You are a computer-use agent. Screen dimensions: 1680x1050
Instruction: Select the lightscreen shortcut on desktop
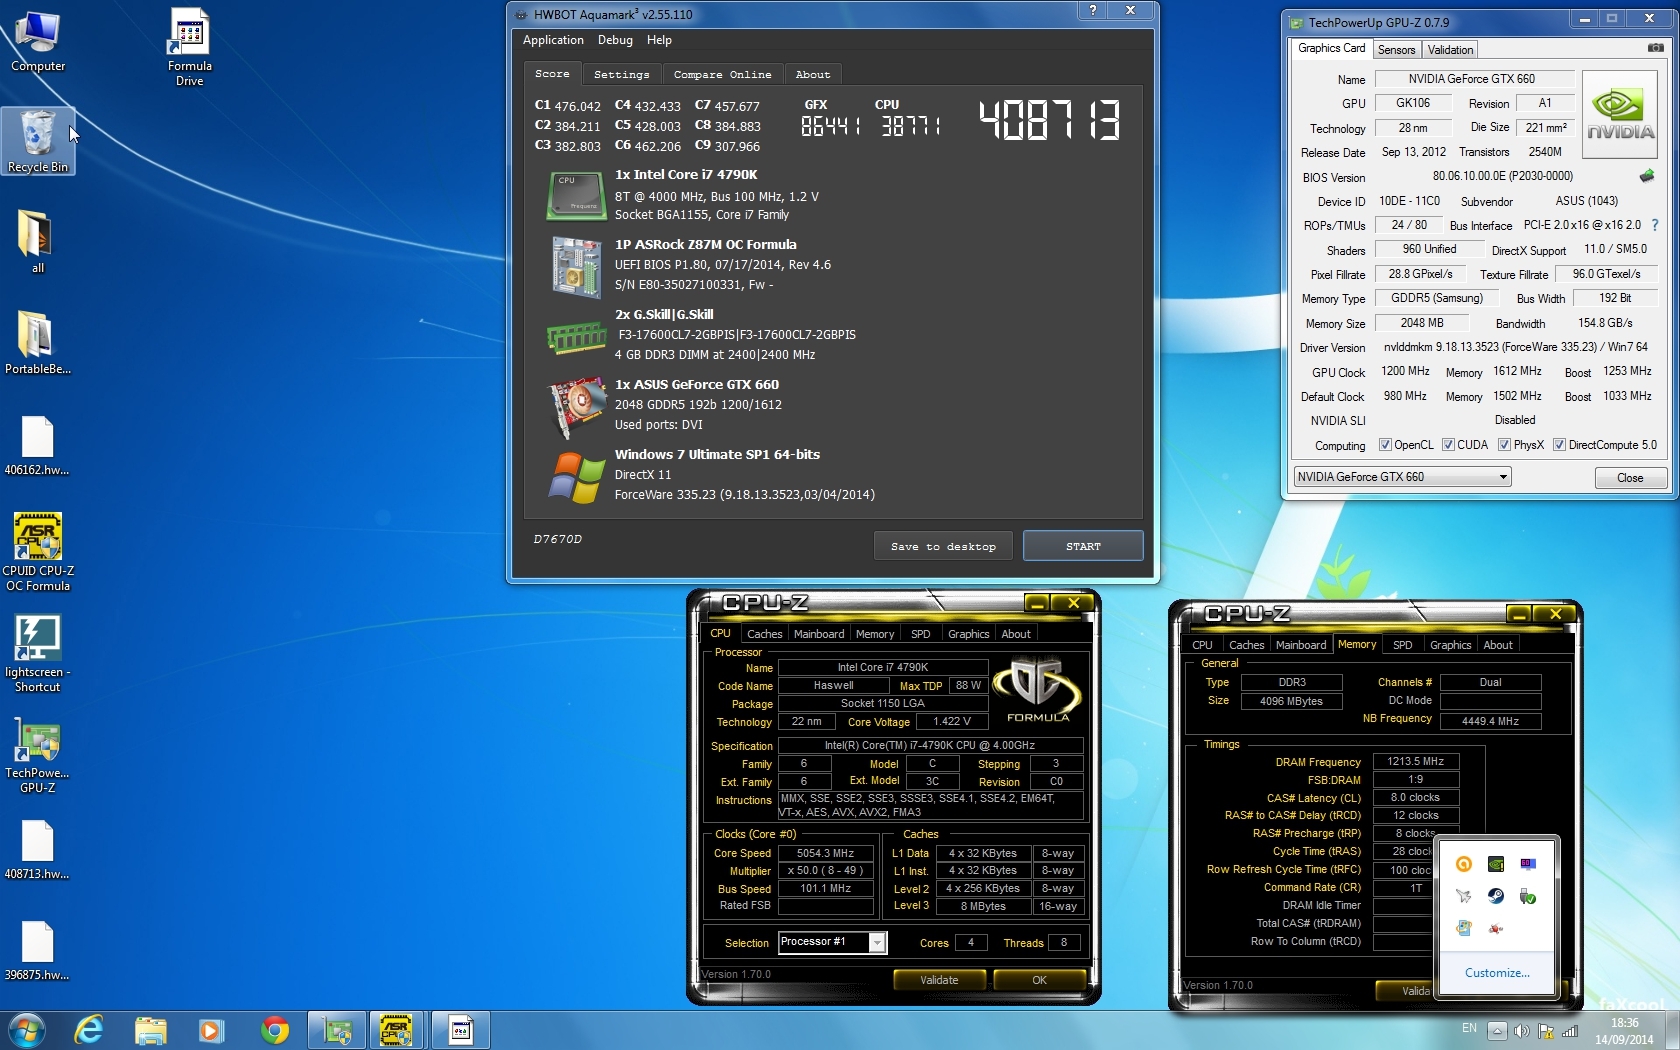[x=38, y=653]
